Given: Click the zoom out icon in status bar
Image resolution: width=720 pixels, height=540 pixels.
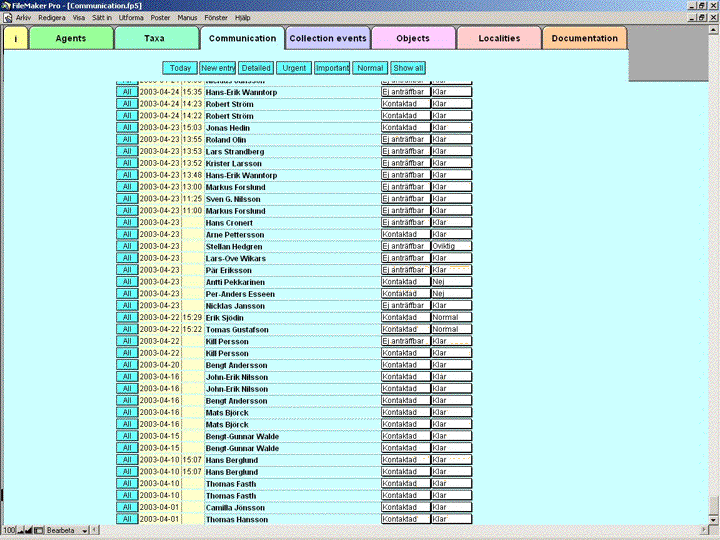Looking at the screenshot, I should coord(19,530).
